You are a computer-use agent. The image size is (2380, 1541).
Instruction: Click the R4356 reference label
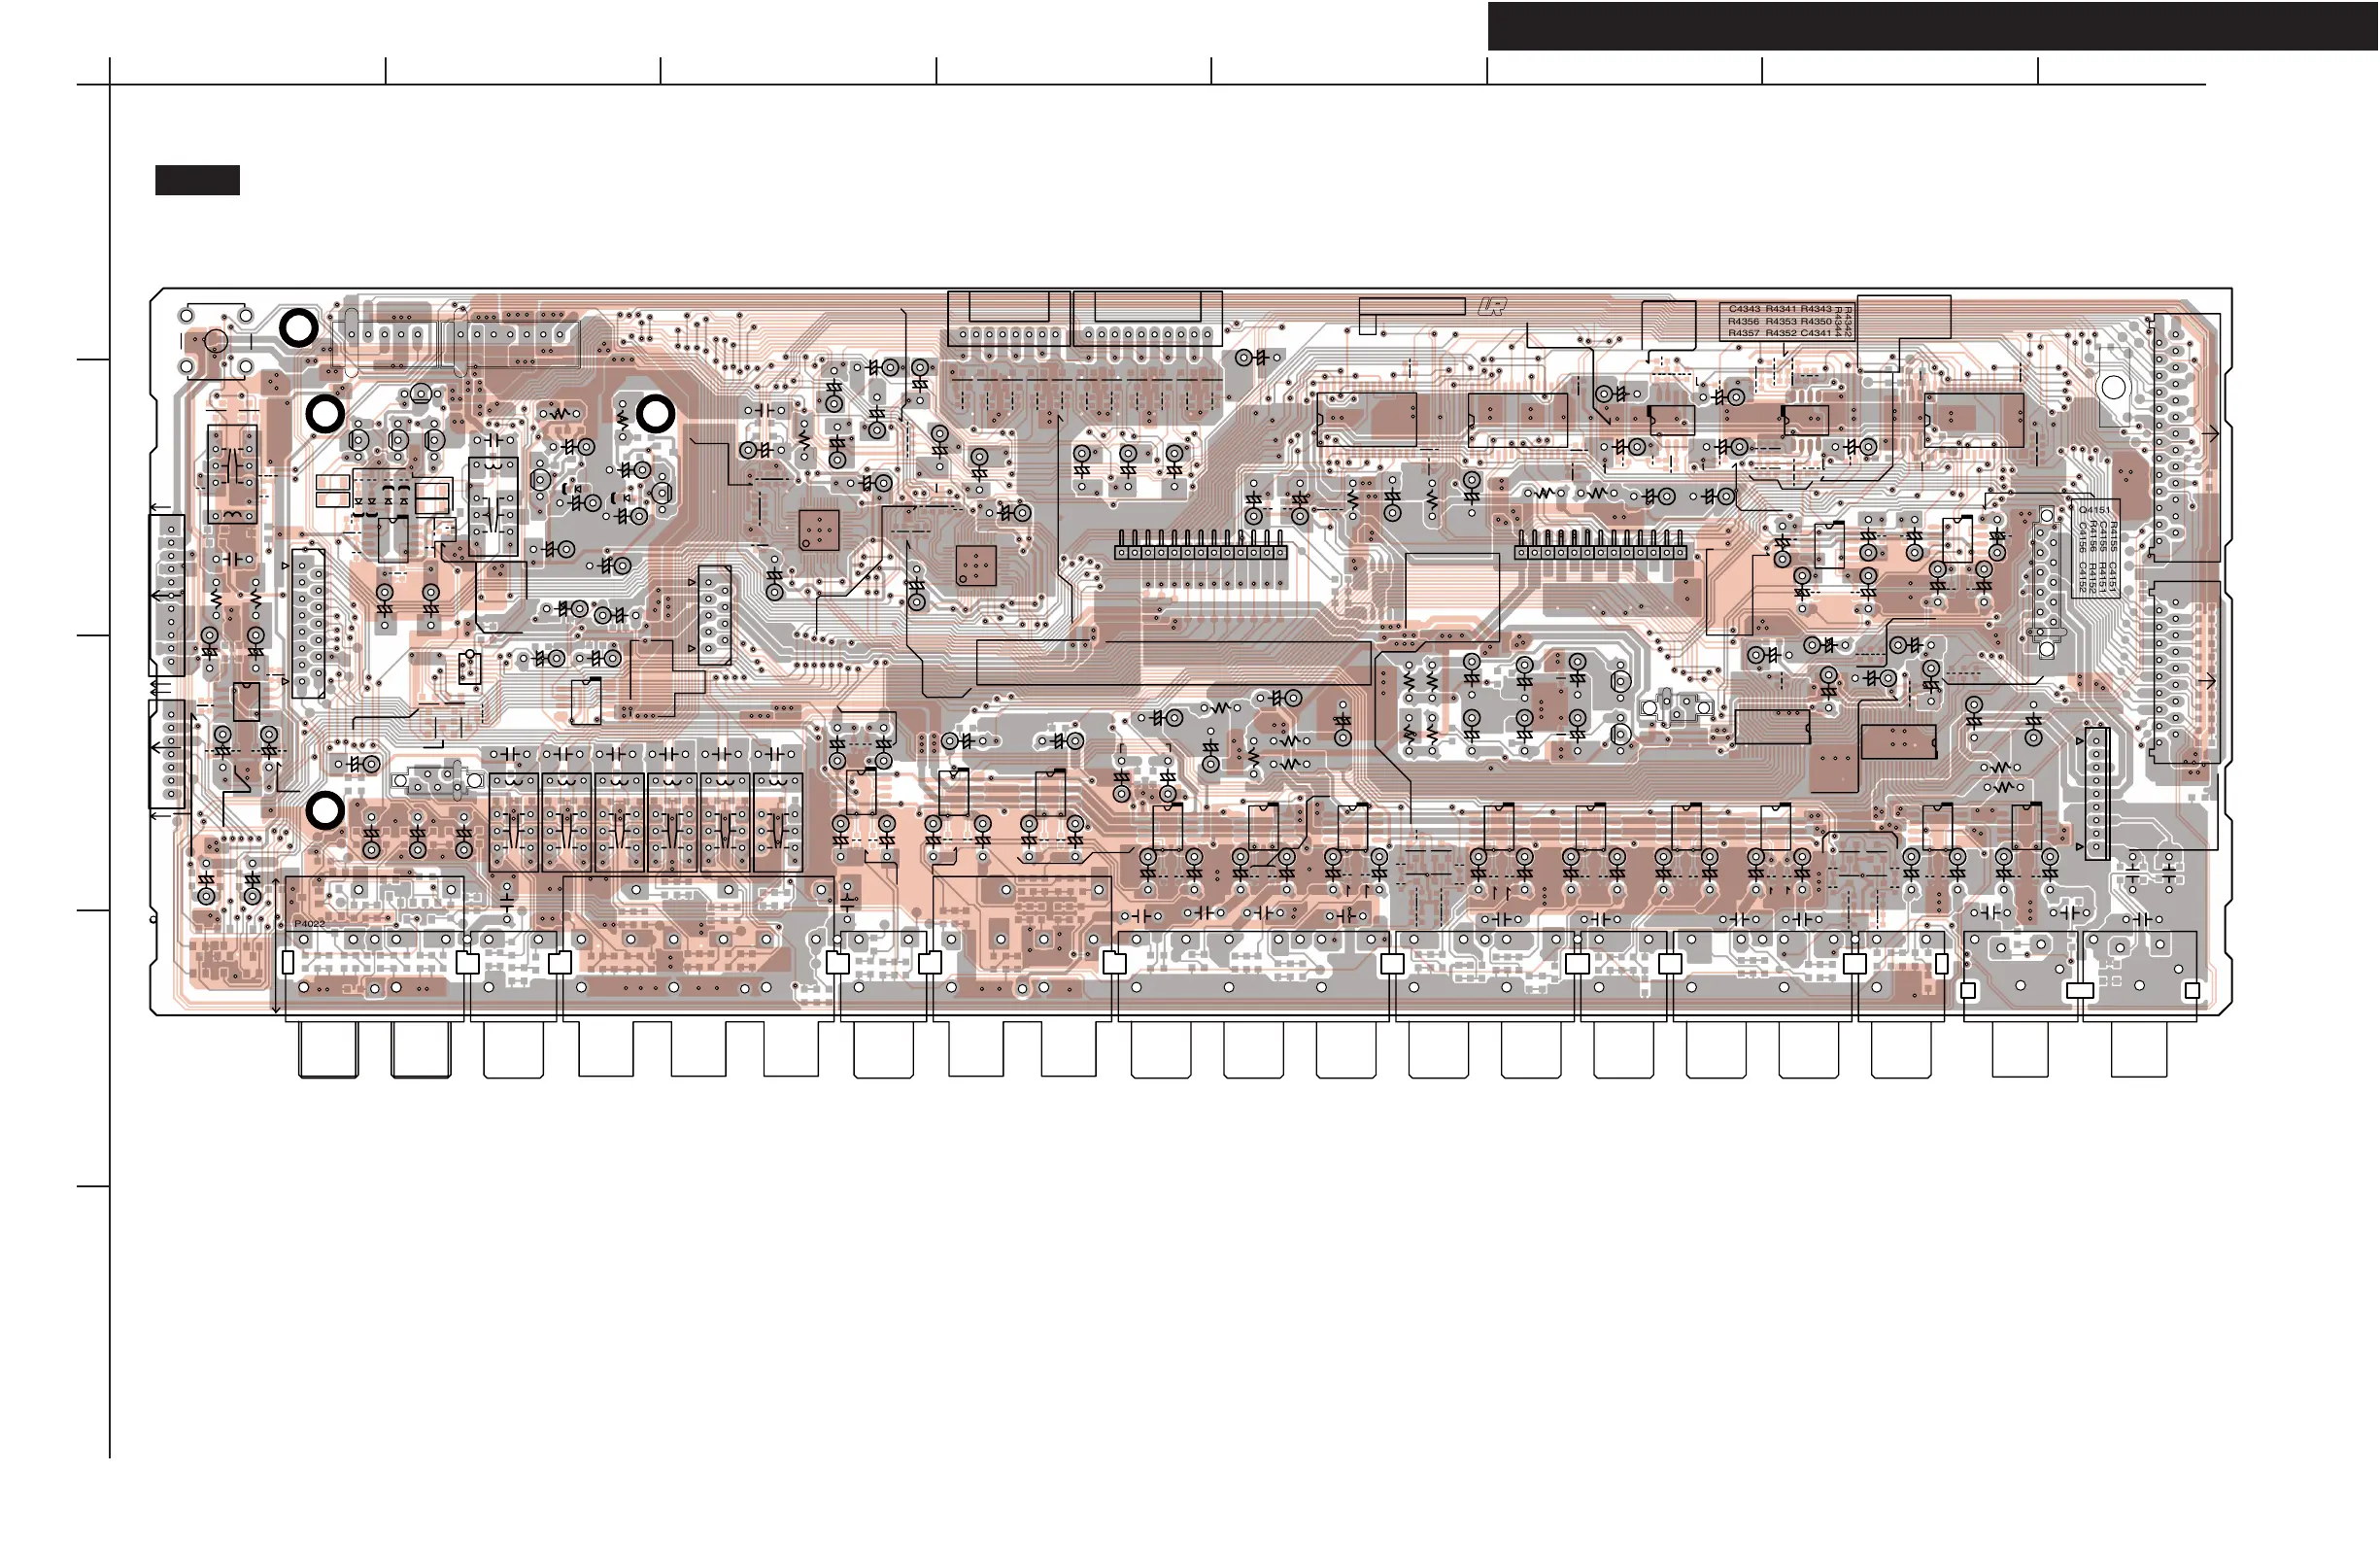coord(1743,321)
